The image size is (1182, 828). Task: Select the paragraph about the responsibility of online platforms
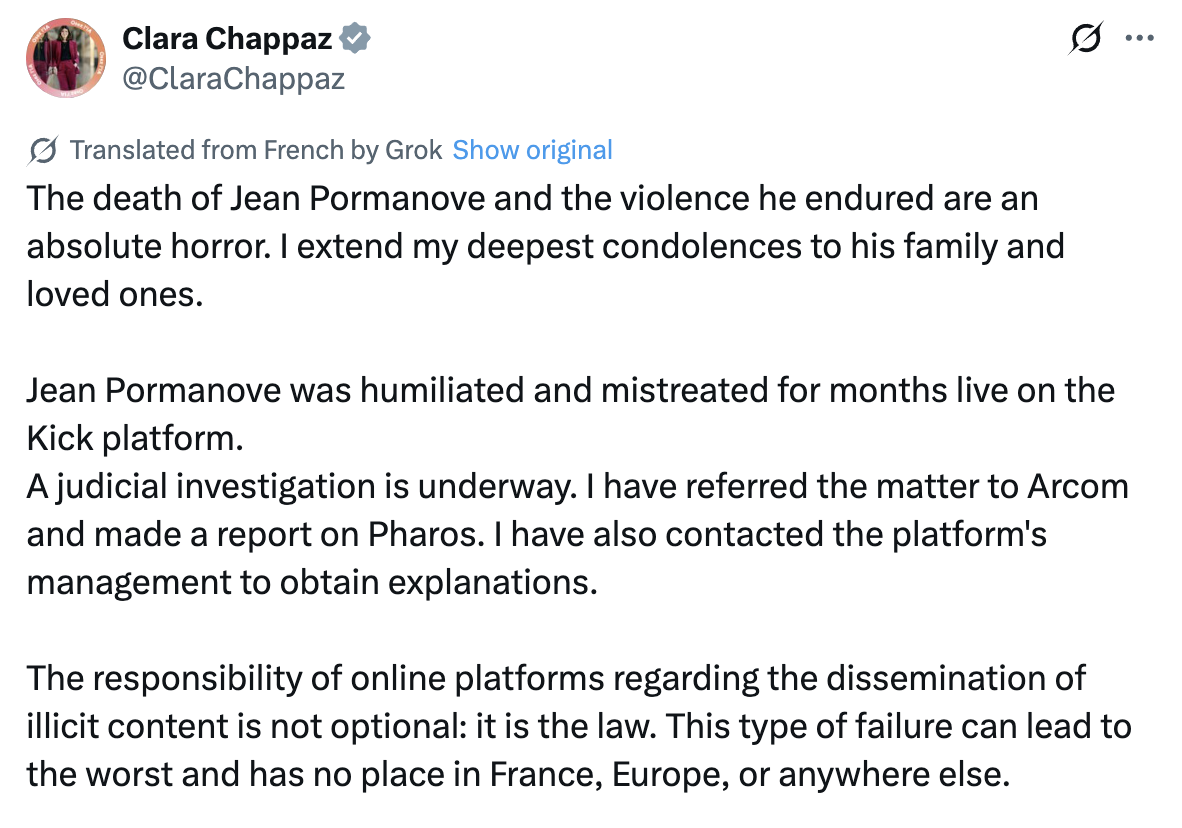pyautogui.click(x=579, y=726)
